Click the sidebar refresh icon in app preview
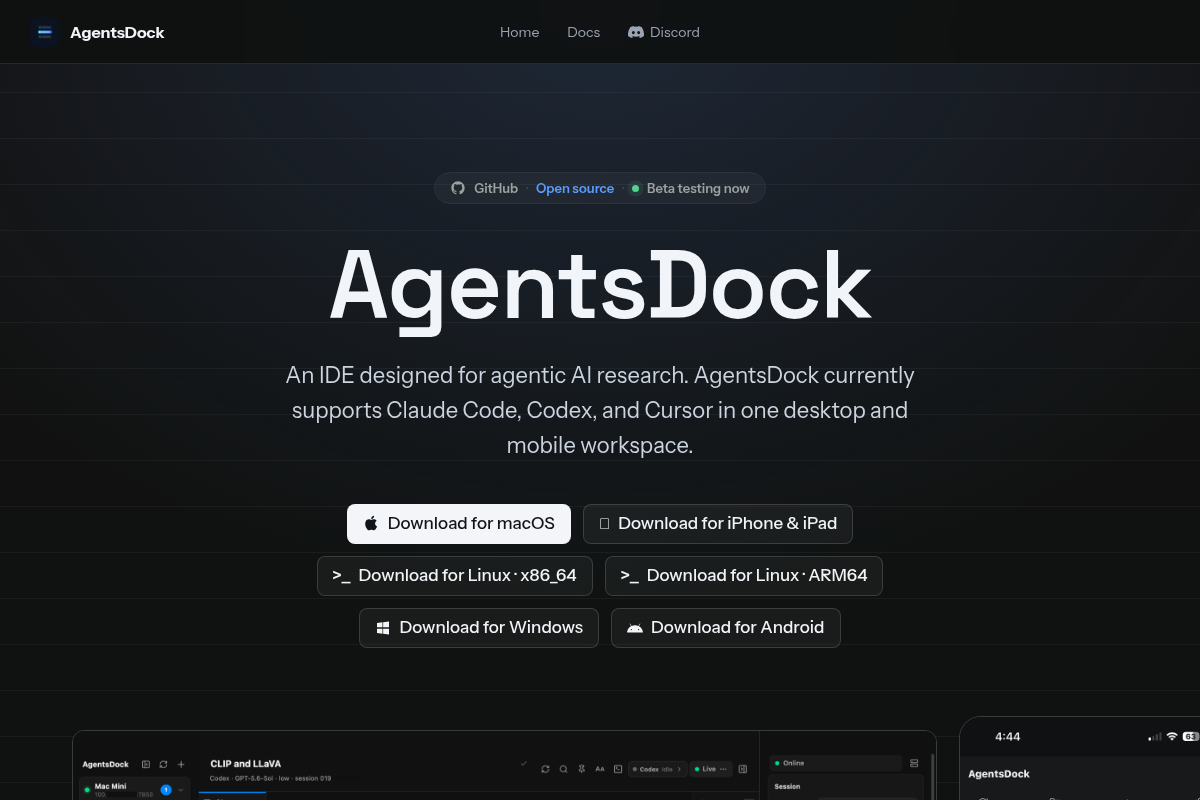The width and height of the screenshot is (1200, 800). 163,764
